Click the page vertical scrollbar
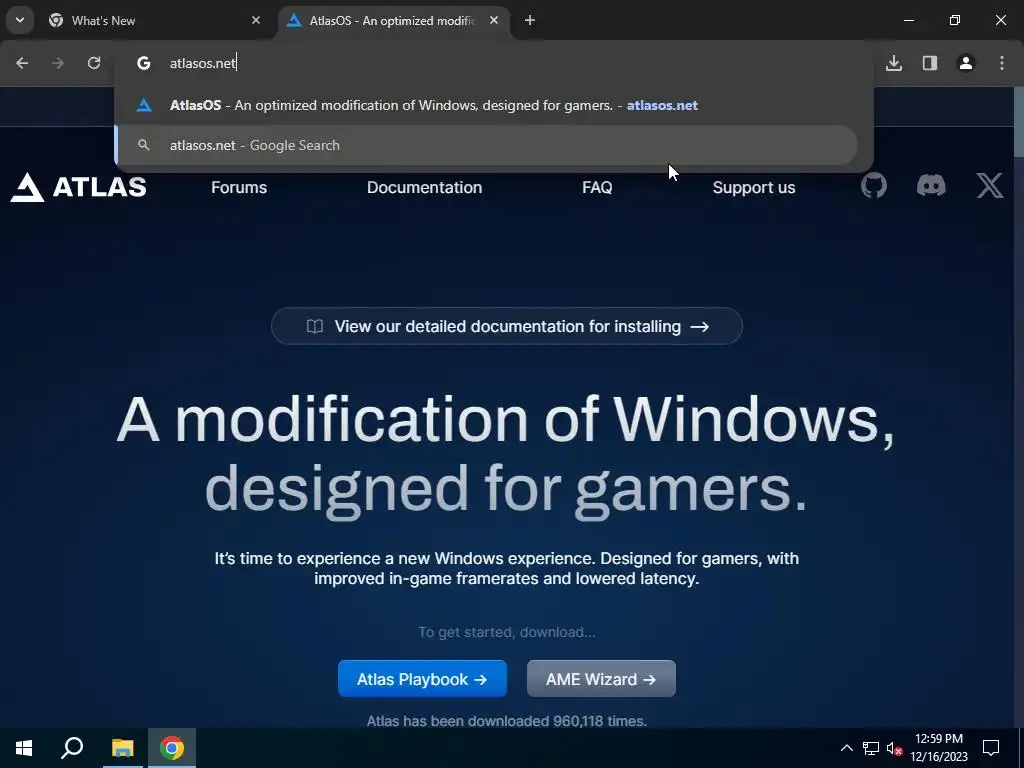Screen dimensions: 1024x768 (1019, 124)
